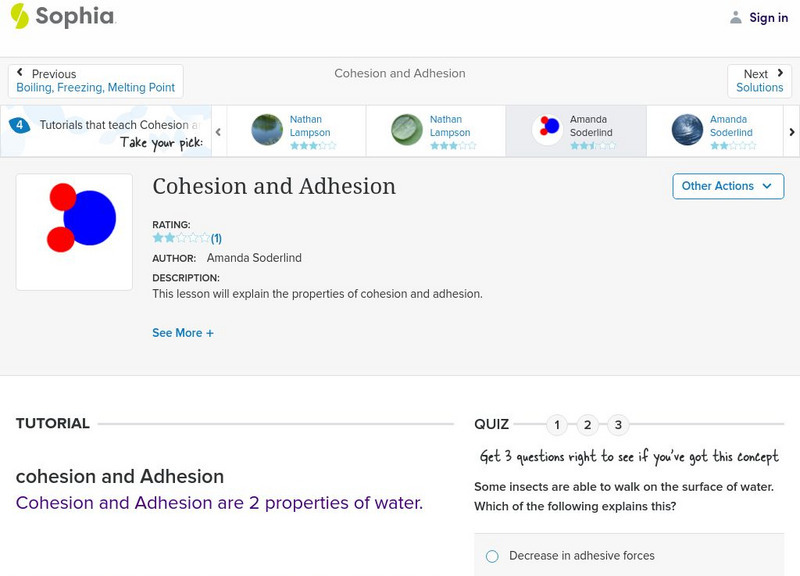Screen dimensions: 800x576
Task: Go to Previous: Boiling, Freezing, Melting Point
Action: click(x=96, y=81)
